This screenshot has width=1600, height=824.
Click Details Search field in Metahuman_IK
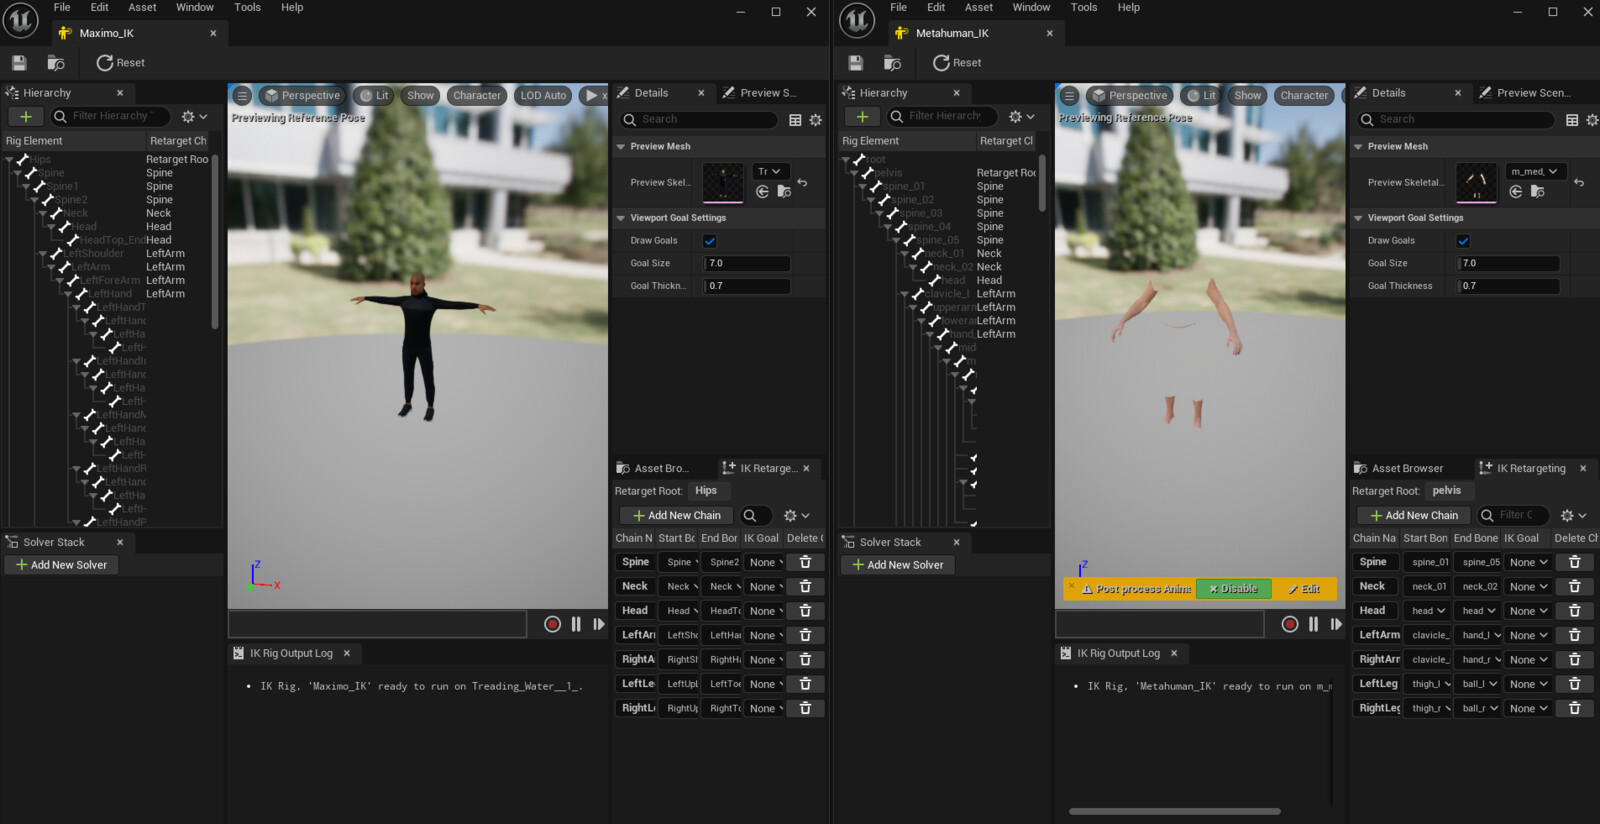pyautogui.click(x=1456, y=120)
